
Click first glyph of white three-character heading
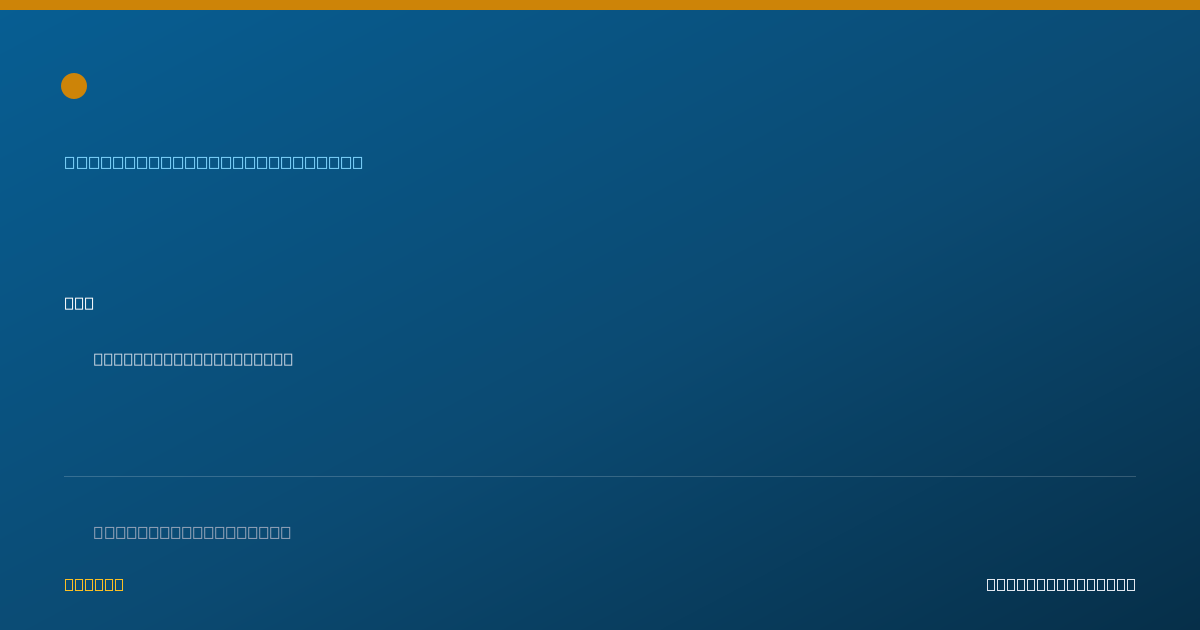click(69, 303)
